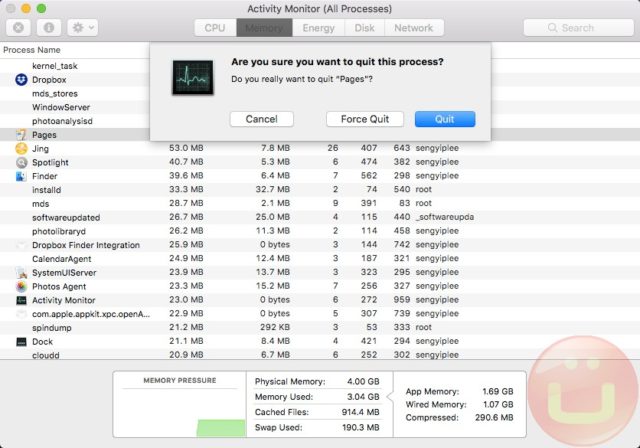
Task: Click the Cached Files 914.4 MB value
Action: [x=360, y=412]
